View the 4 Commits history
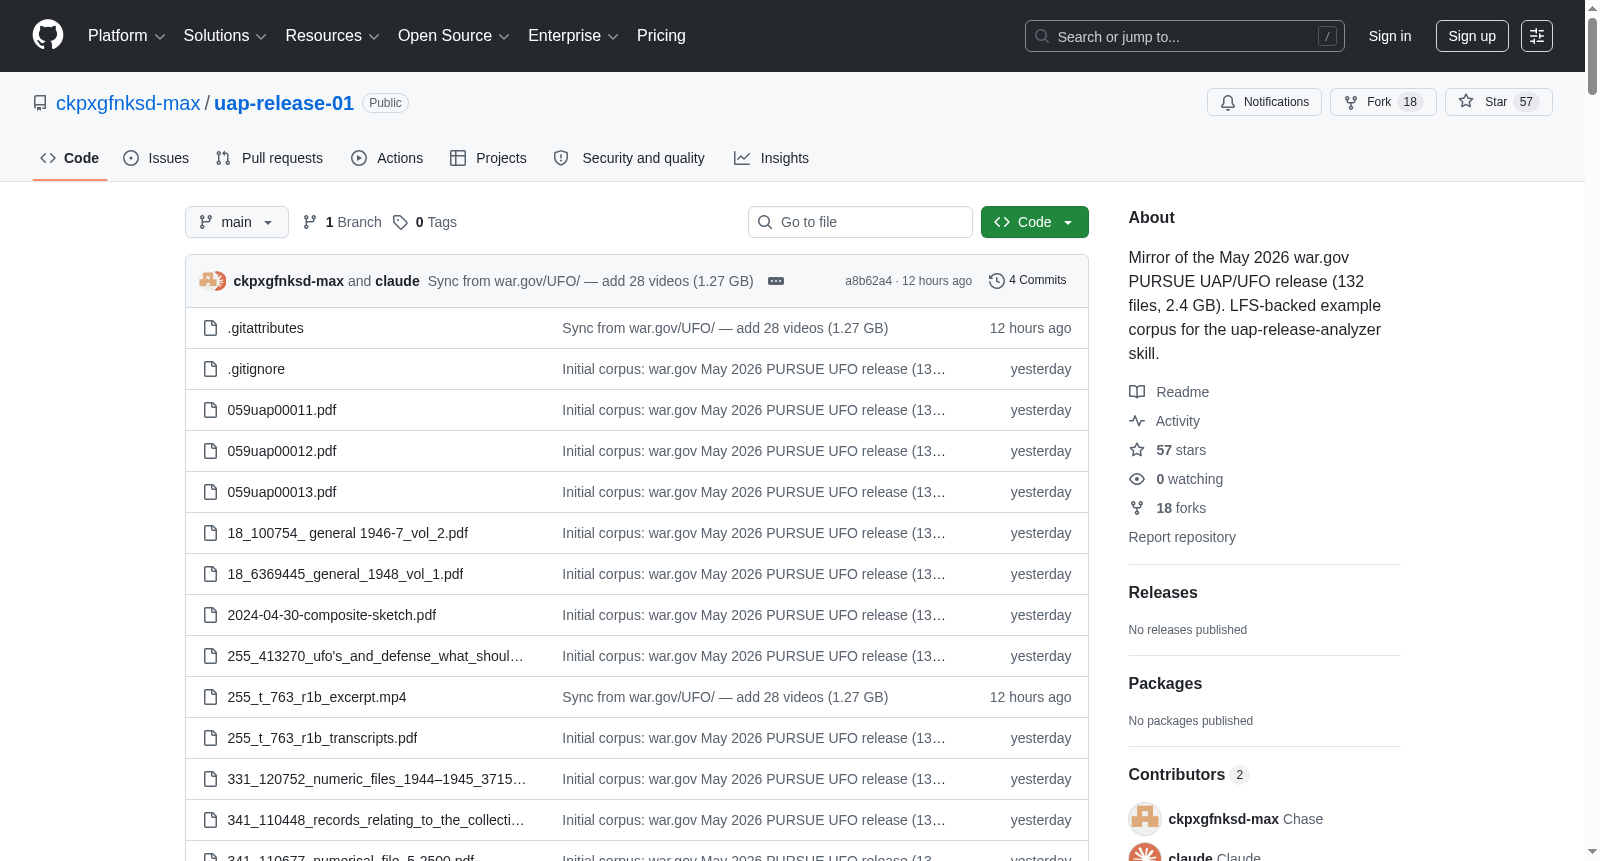 [x=1028, y=280]
